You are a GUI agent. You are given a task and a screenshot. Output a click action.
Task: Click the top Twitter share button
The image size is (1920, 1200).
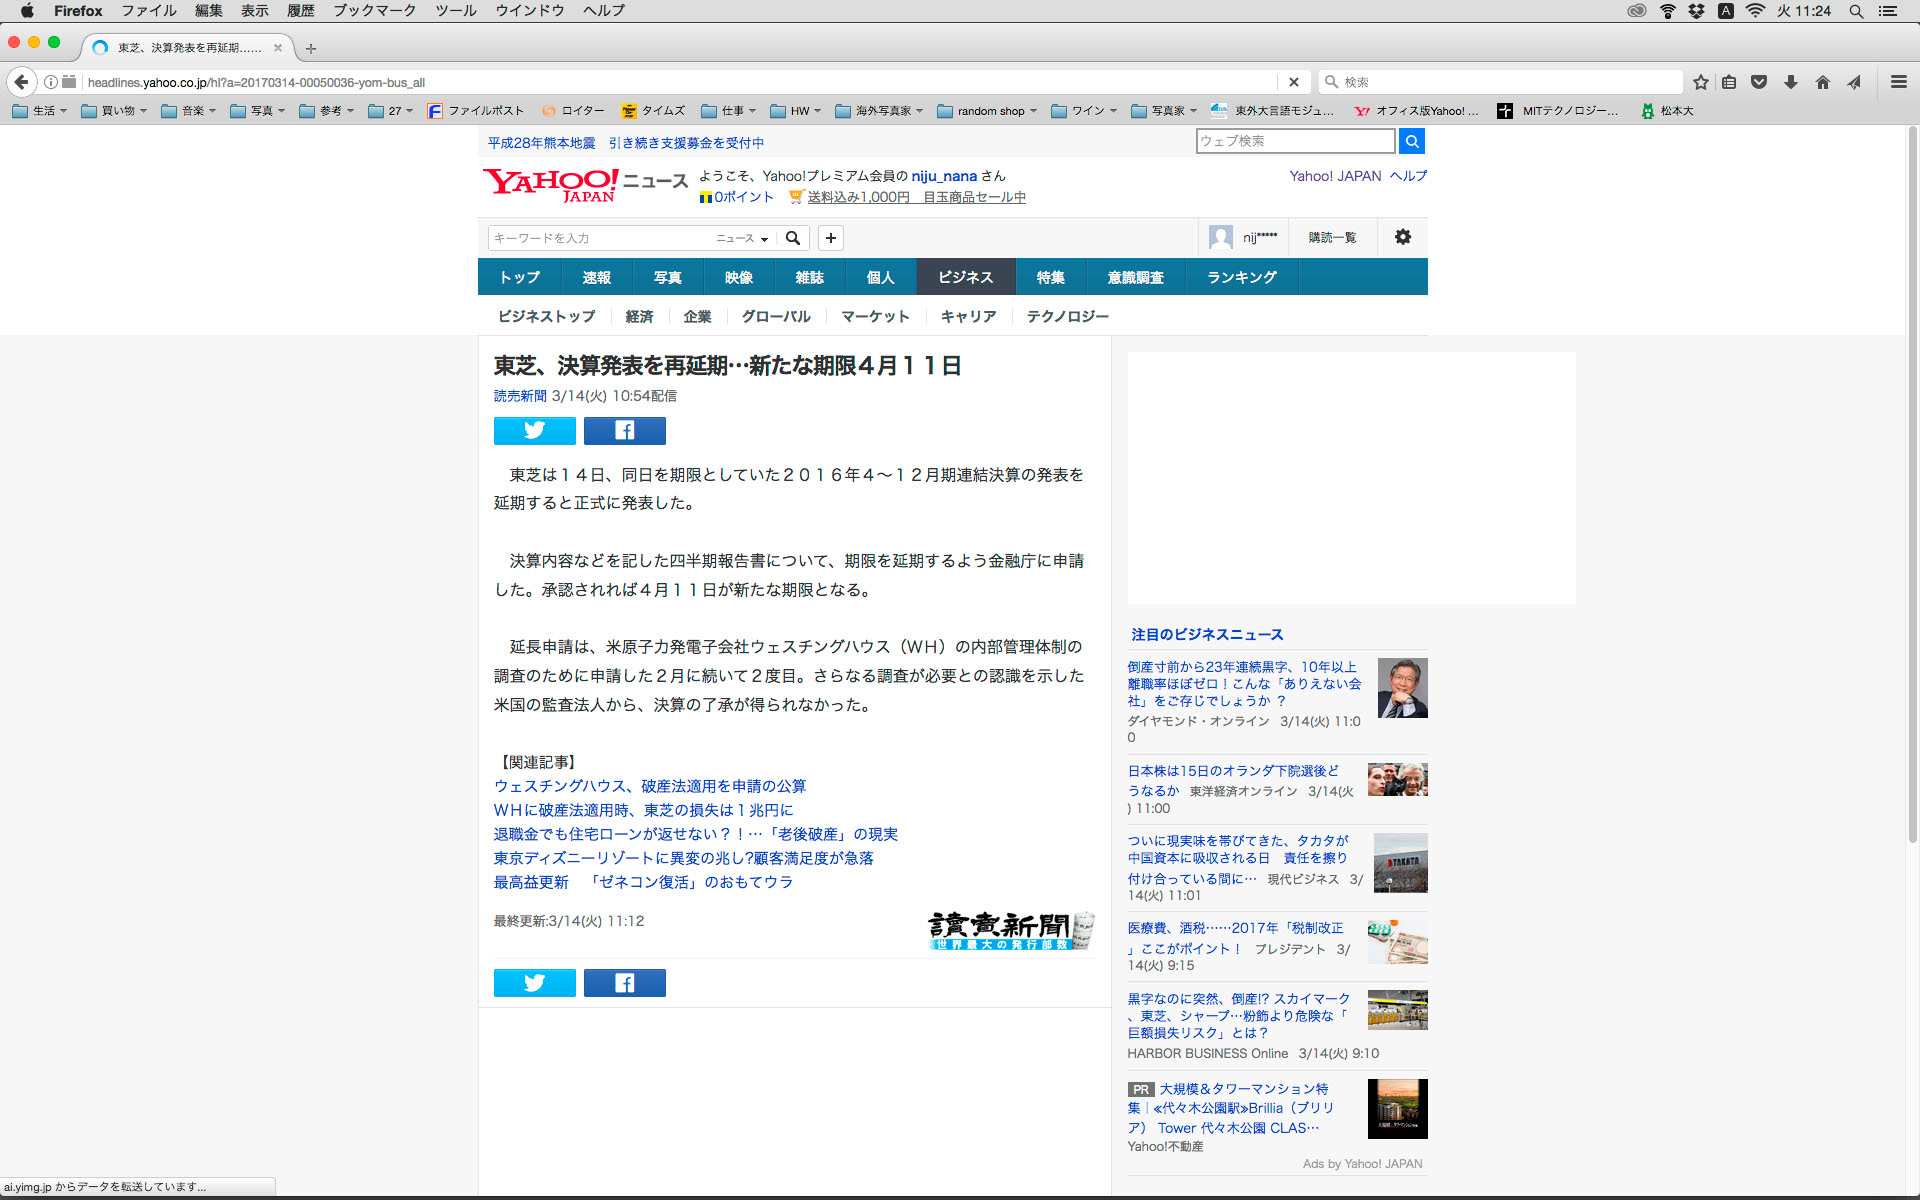pyautogui.click(x=534, y=431)
